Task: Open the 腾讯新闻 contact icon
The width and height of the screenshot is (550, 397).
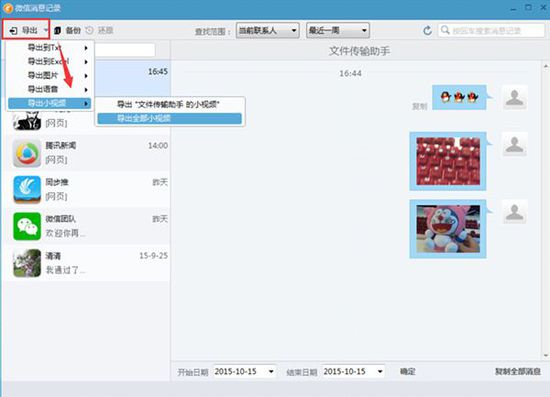Action: [x=27, y=153]
